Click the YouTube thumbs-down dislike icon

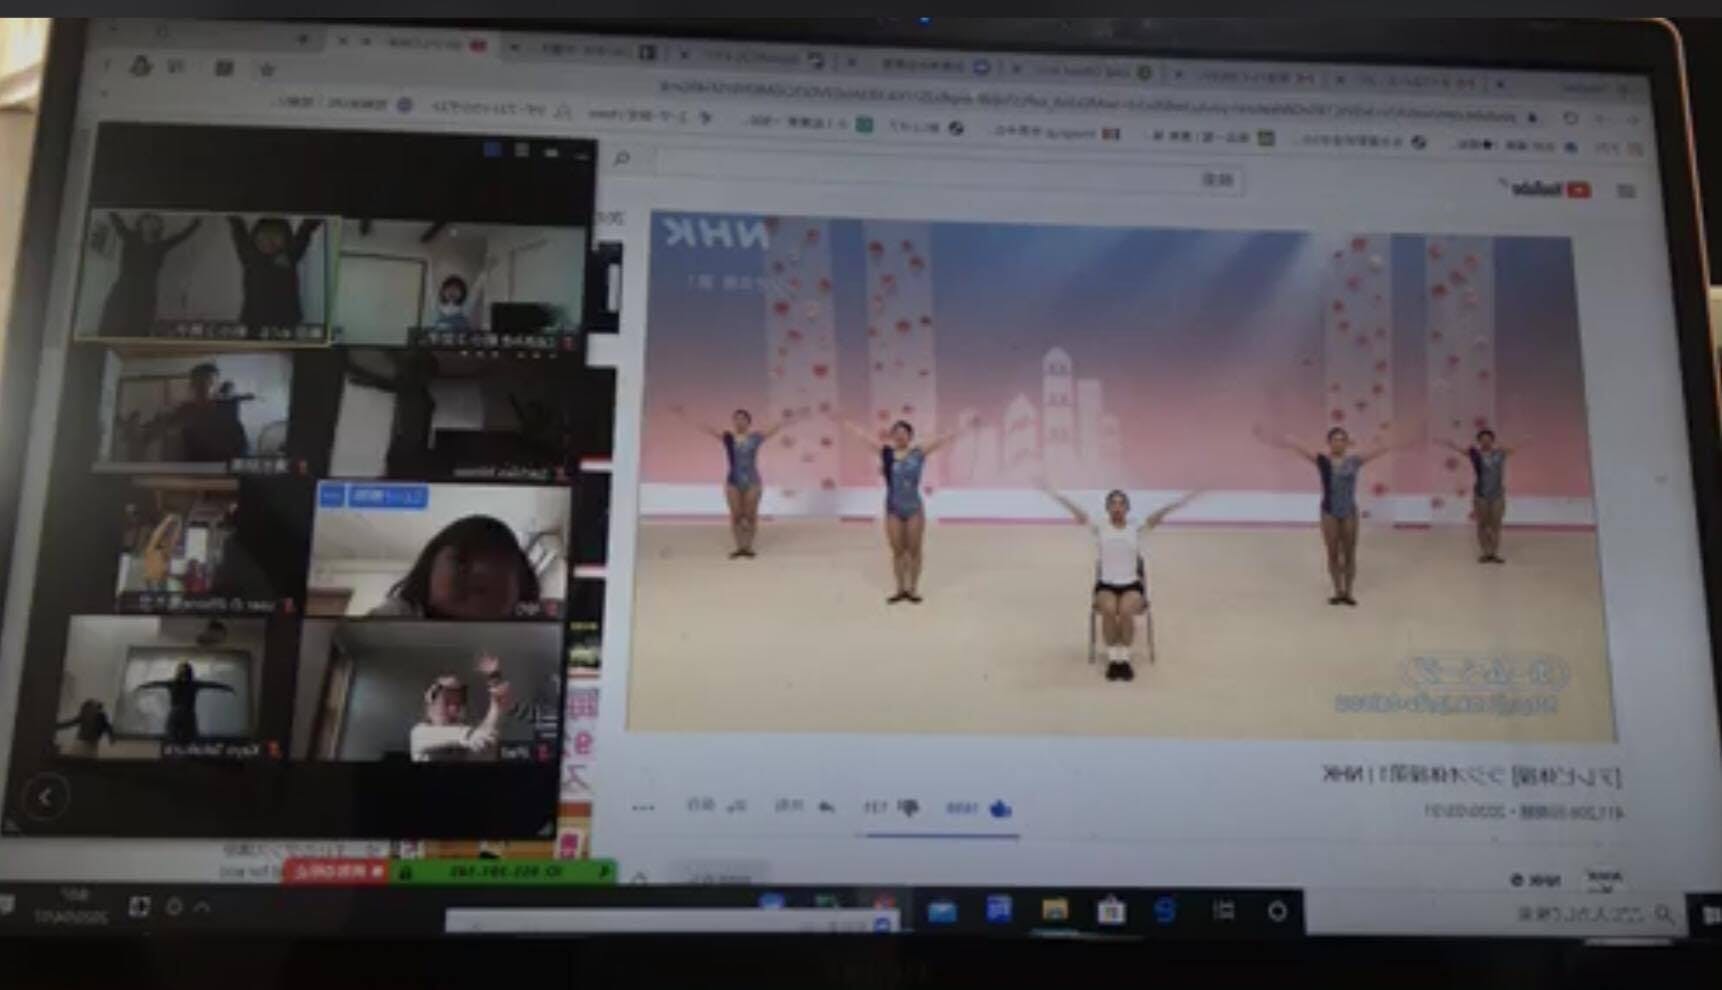click(x=909, y=808)
